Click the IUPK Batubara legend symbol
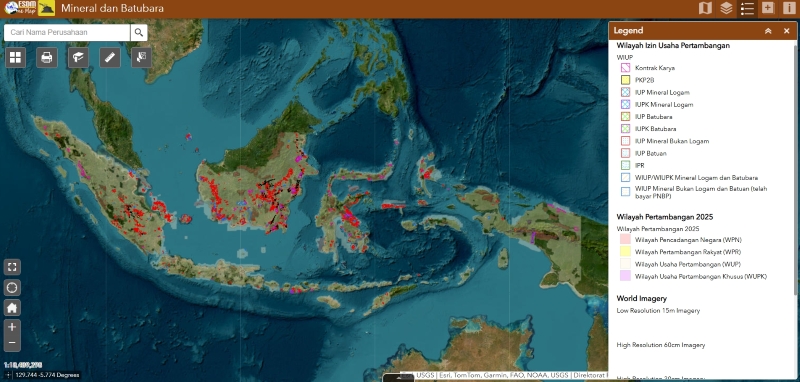The width and height of the screenshot is (800, 382). (626, 129)
